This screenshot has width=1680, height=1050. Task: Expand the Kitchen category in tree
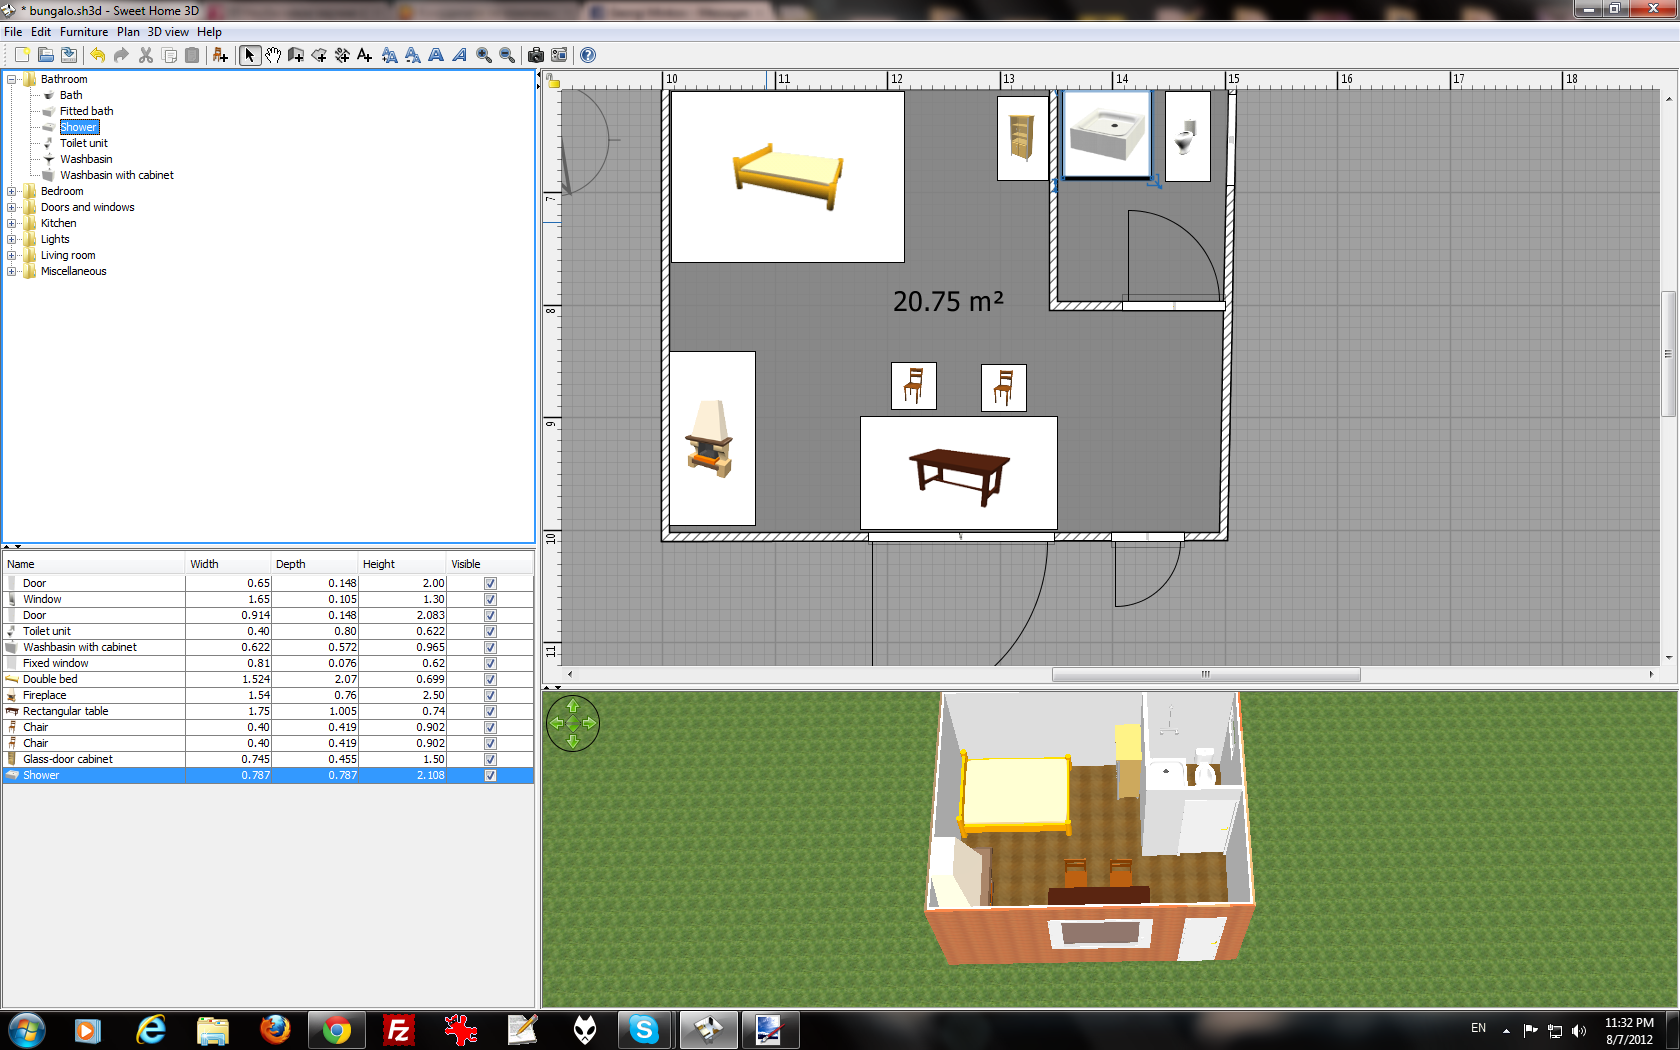(12, 223)
